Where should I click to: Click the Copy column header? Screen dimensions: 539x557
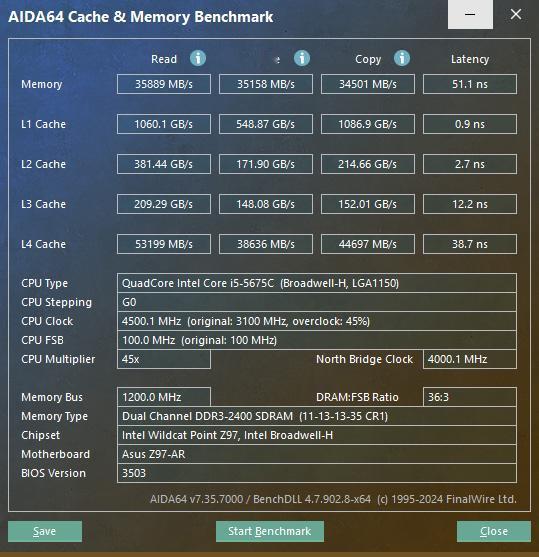pyautogui.click(x=368, y=59)
